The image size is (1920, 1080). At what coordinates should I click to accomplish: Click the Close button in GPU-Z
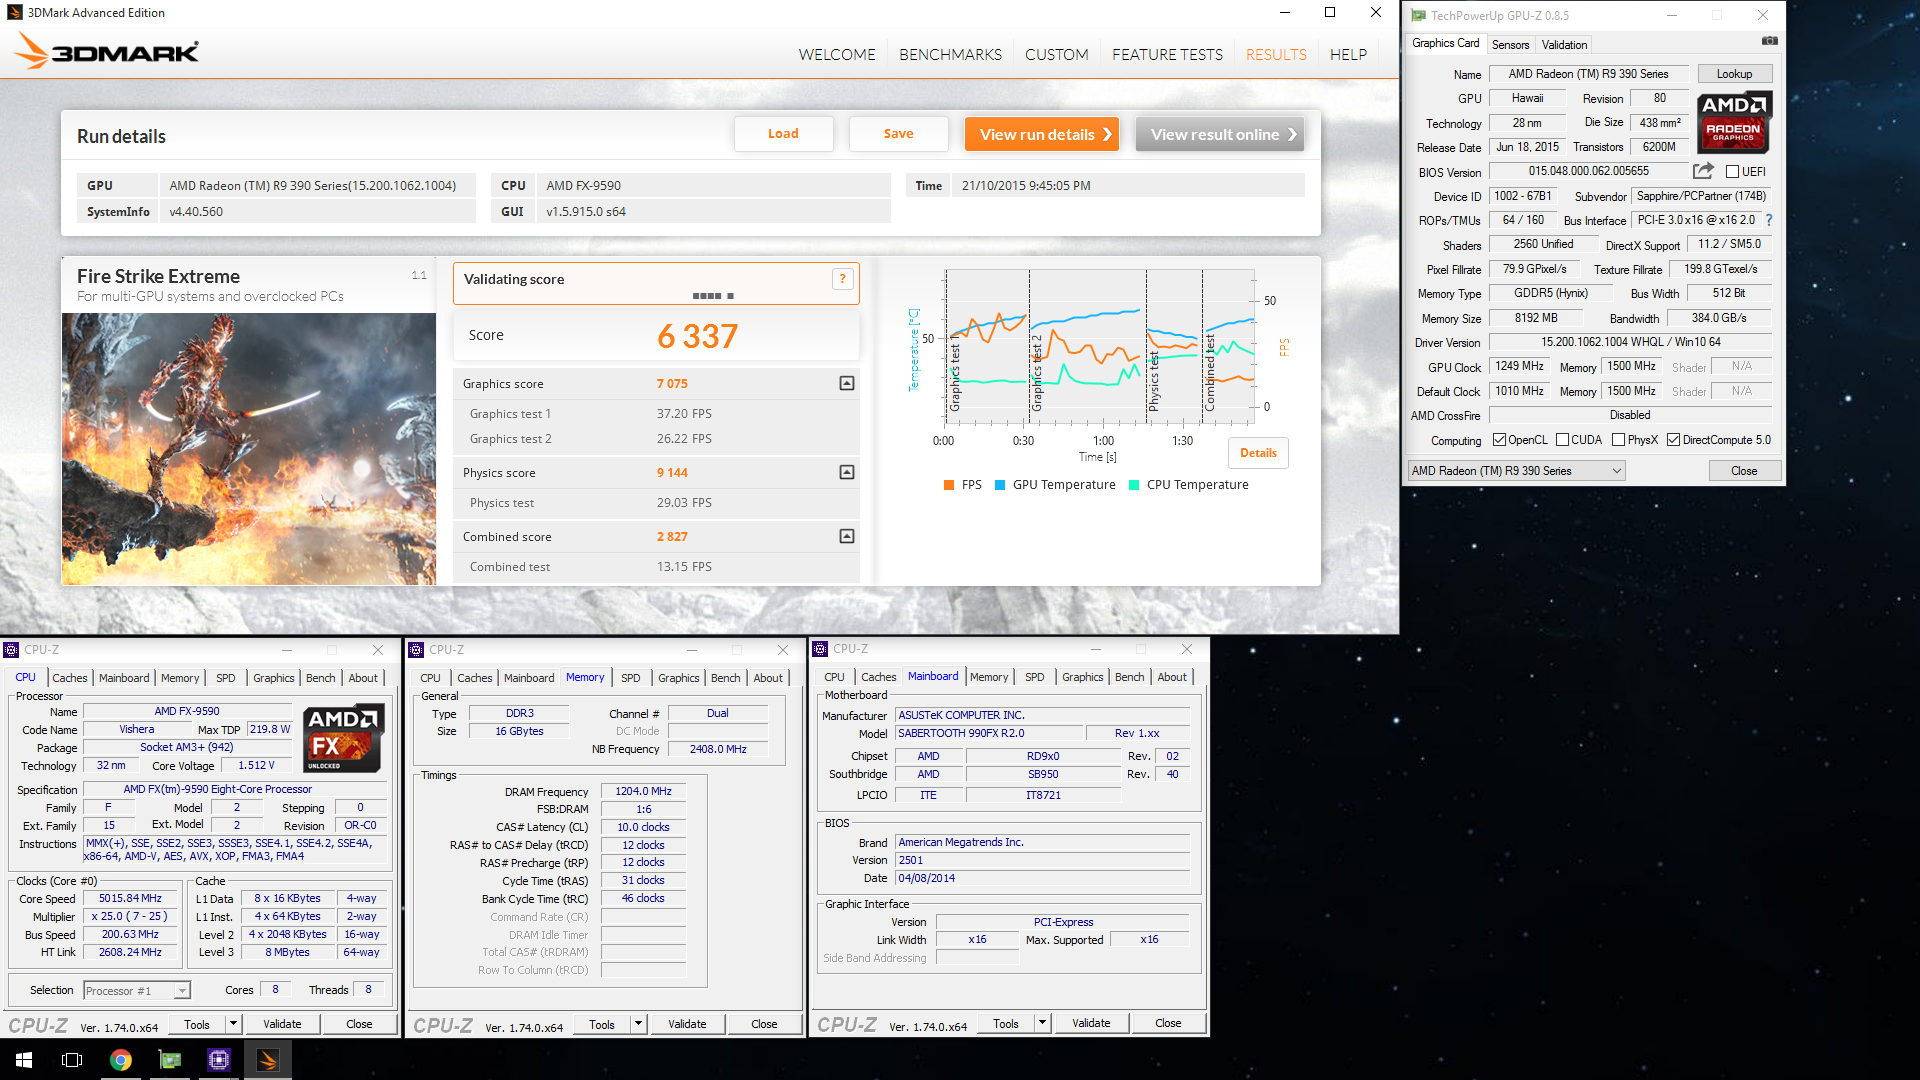tap(1744, 471)
